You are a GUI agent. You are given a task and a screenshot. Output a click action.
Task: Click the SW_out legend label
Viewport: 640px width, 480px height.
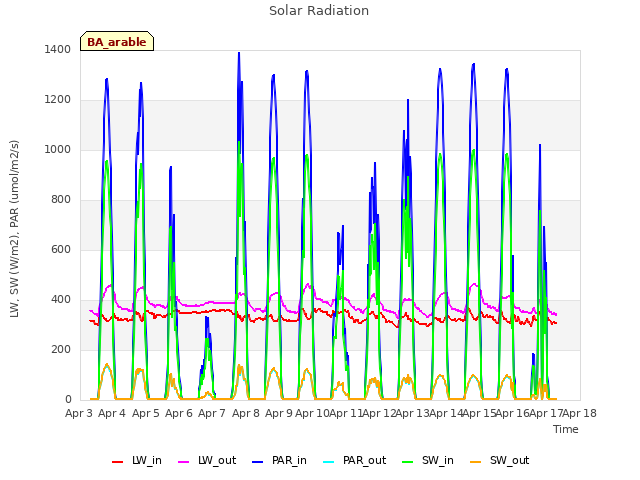pos(509,461)
